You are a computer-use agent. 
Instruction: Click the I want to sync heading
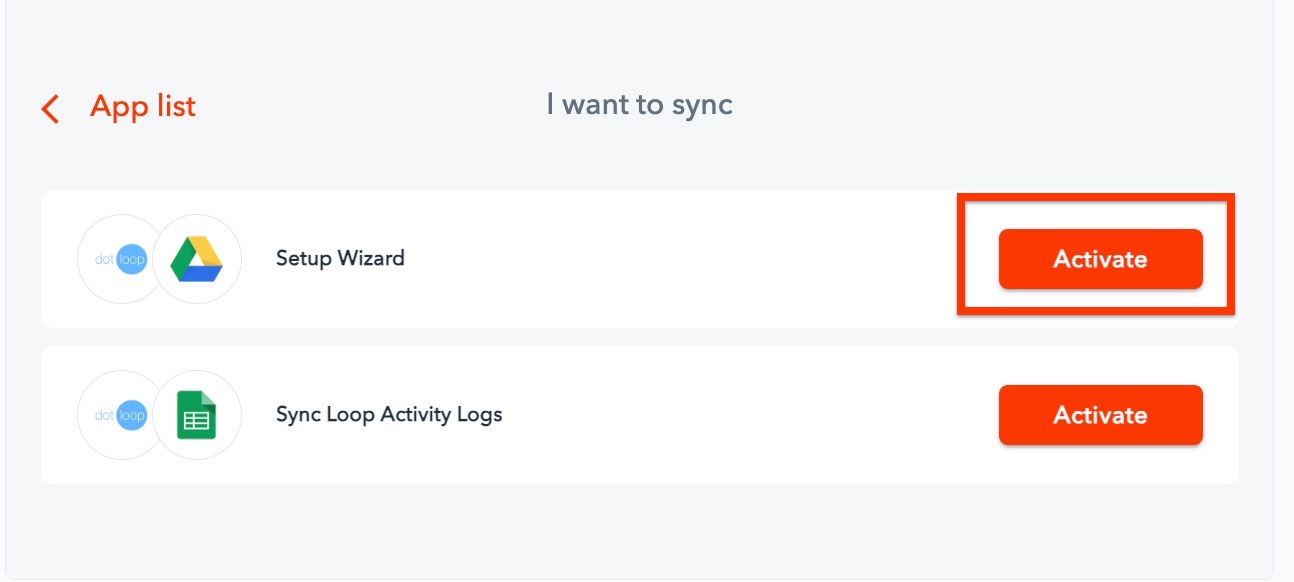(x=640, y=103)
